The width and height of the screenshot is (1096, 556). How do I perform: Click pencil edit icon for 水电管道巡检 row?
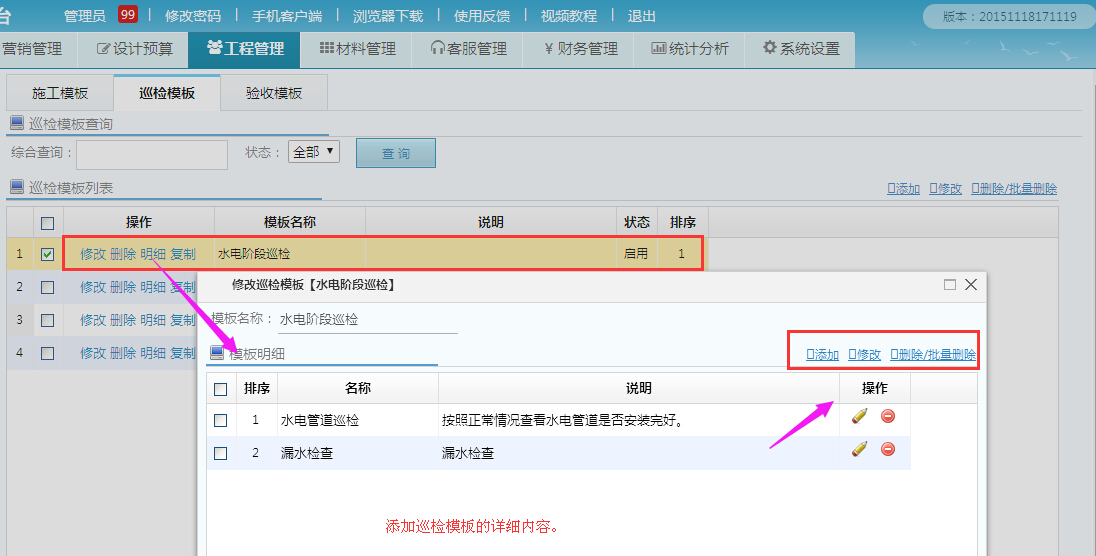click(859, 417)
